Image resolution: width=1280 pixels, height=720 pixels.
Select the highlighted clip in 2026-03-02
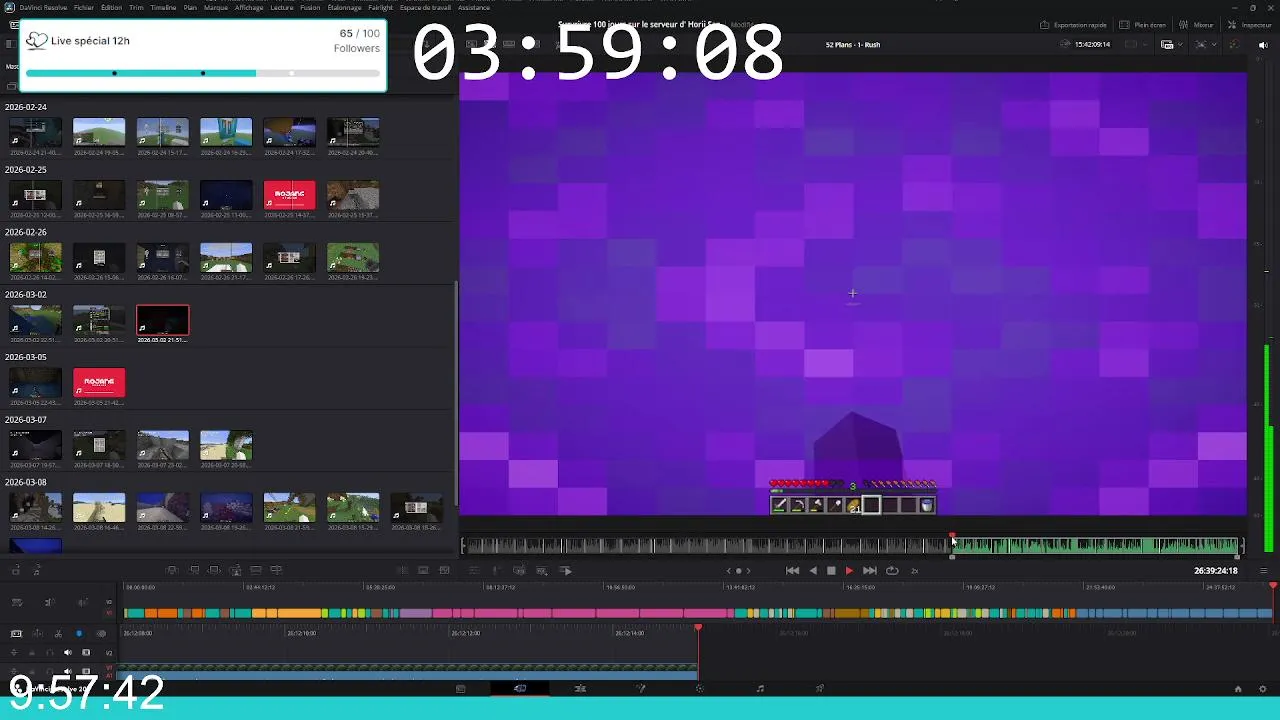click(162, 321)
